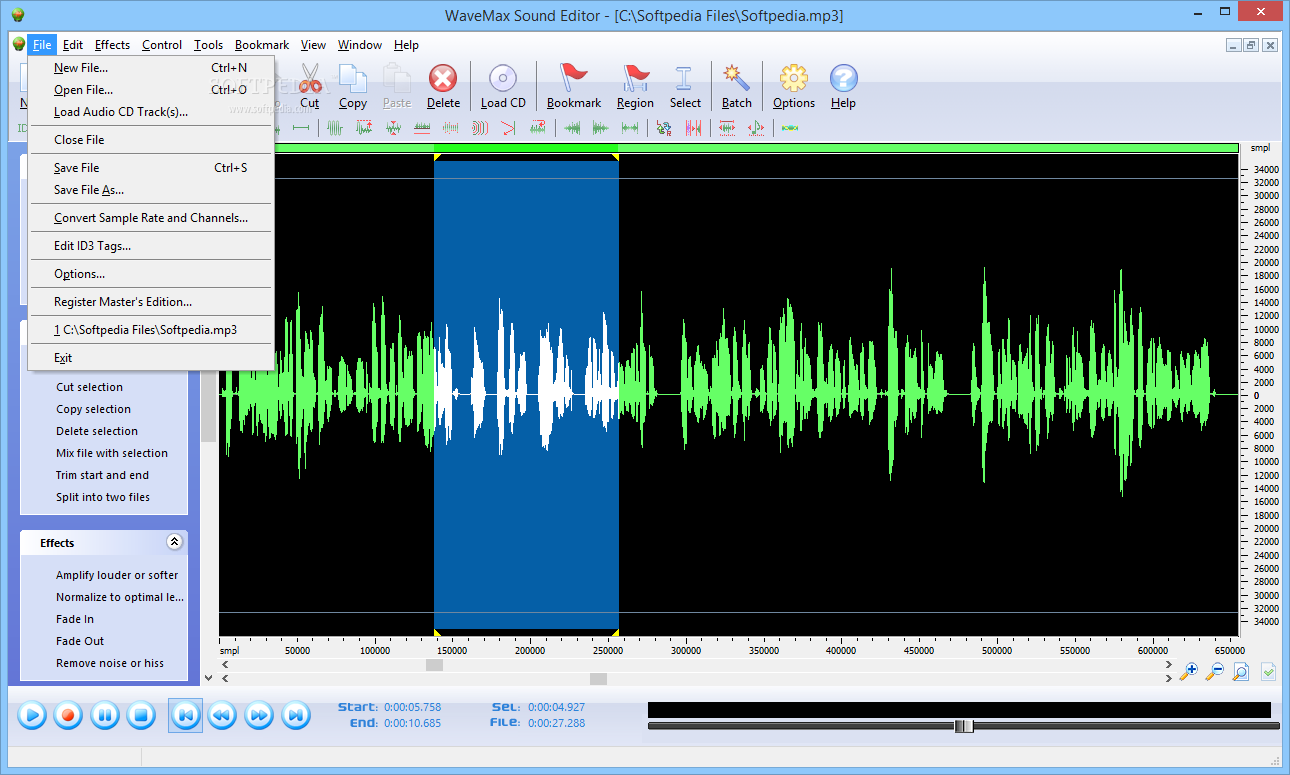Click Amplify louder or softer link
Screen dimensions: 1290x775
coord(117,575)
